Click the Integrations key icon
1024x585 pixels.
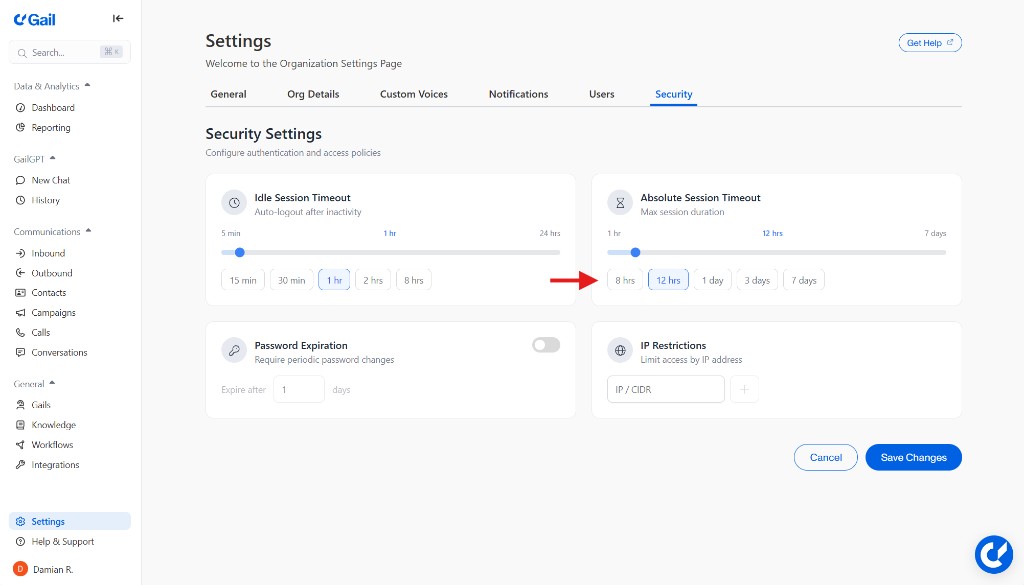click(21, 465)
